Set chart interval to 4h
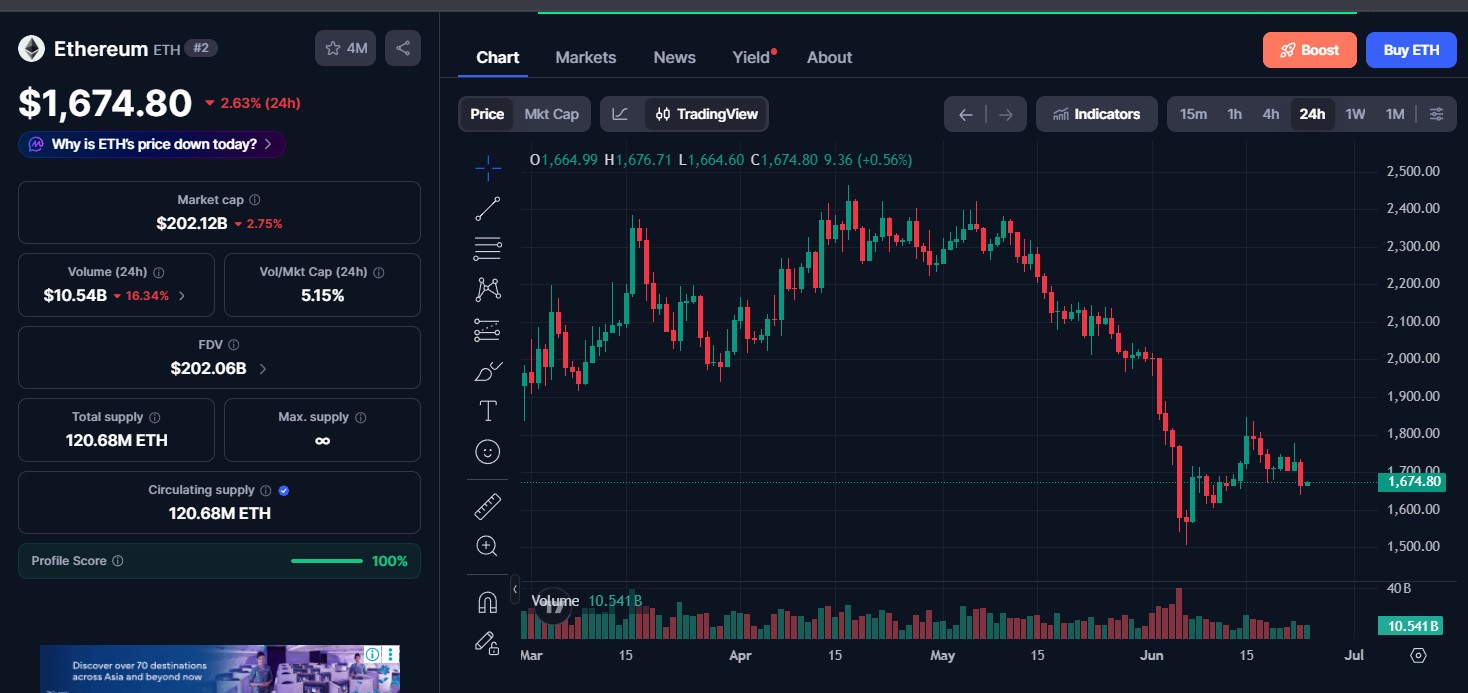The width and height of the screenshot is (1468, 693). coord(1271,114)
